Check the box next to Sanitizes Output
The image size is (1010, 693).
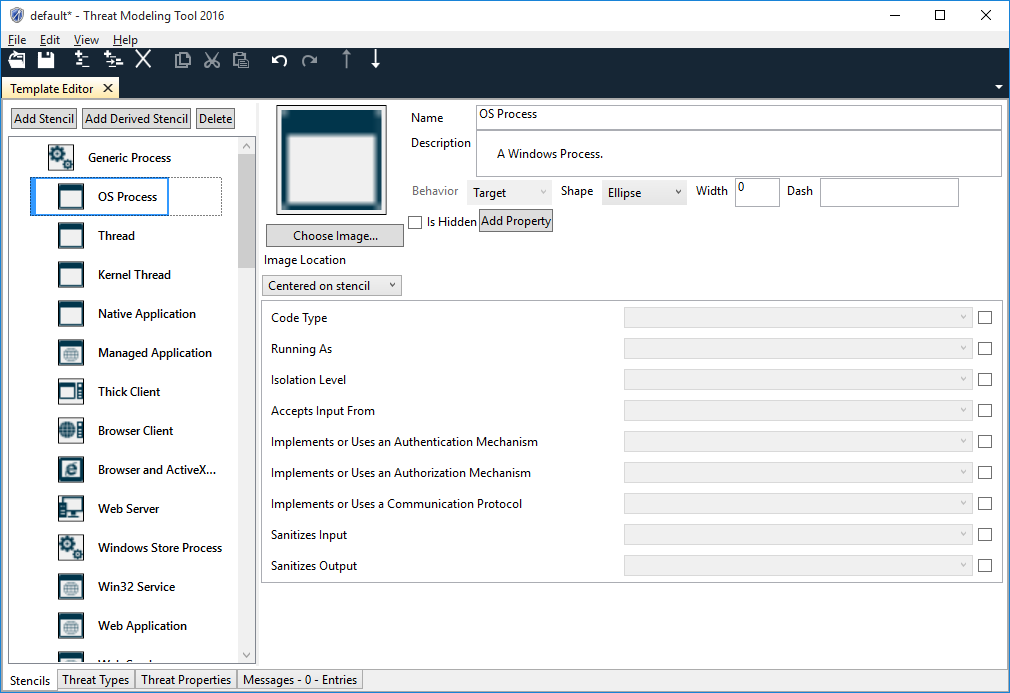[985, 566]
